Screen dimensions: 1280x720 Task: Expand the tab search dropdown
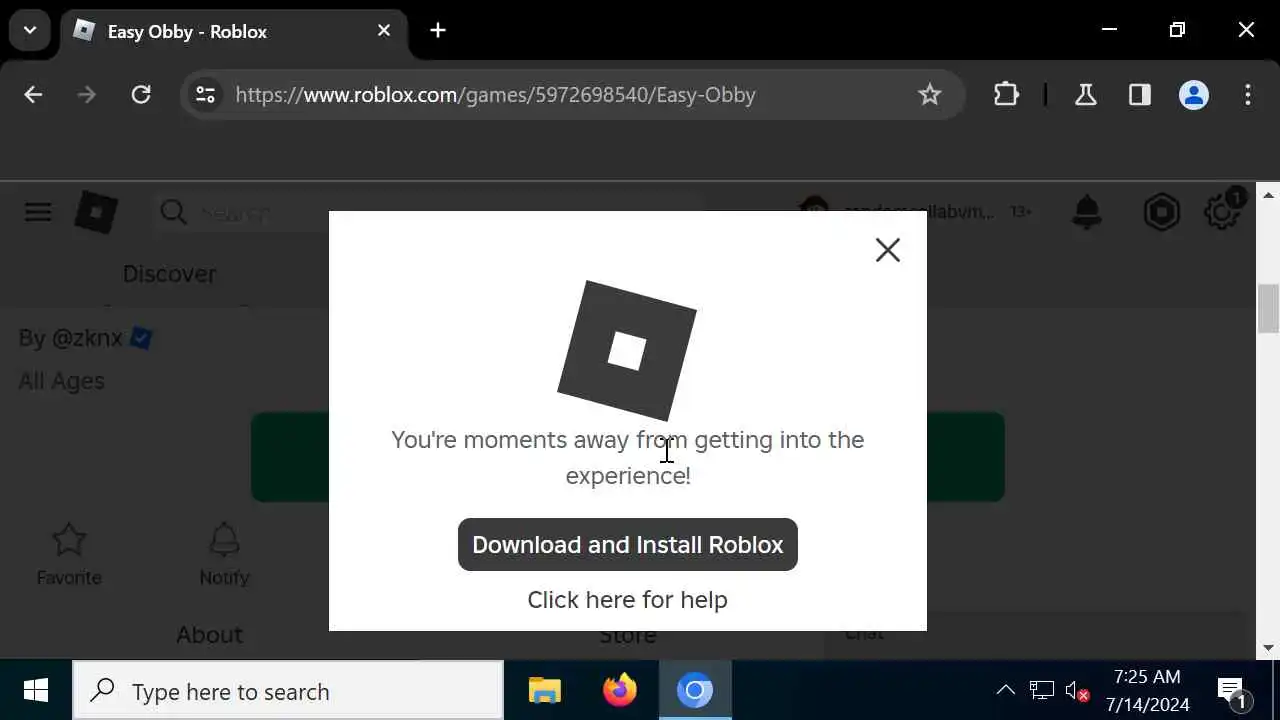tap(30, 30)
